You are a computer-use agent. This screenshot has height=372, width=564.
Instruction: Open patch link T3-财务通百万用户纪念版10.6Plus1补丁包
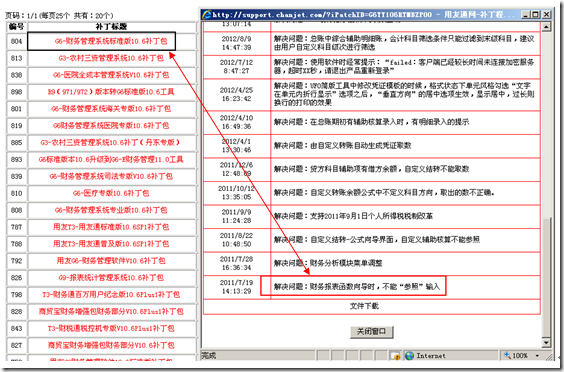[111, 295]
